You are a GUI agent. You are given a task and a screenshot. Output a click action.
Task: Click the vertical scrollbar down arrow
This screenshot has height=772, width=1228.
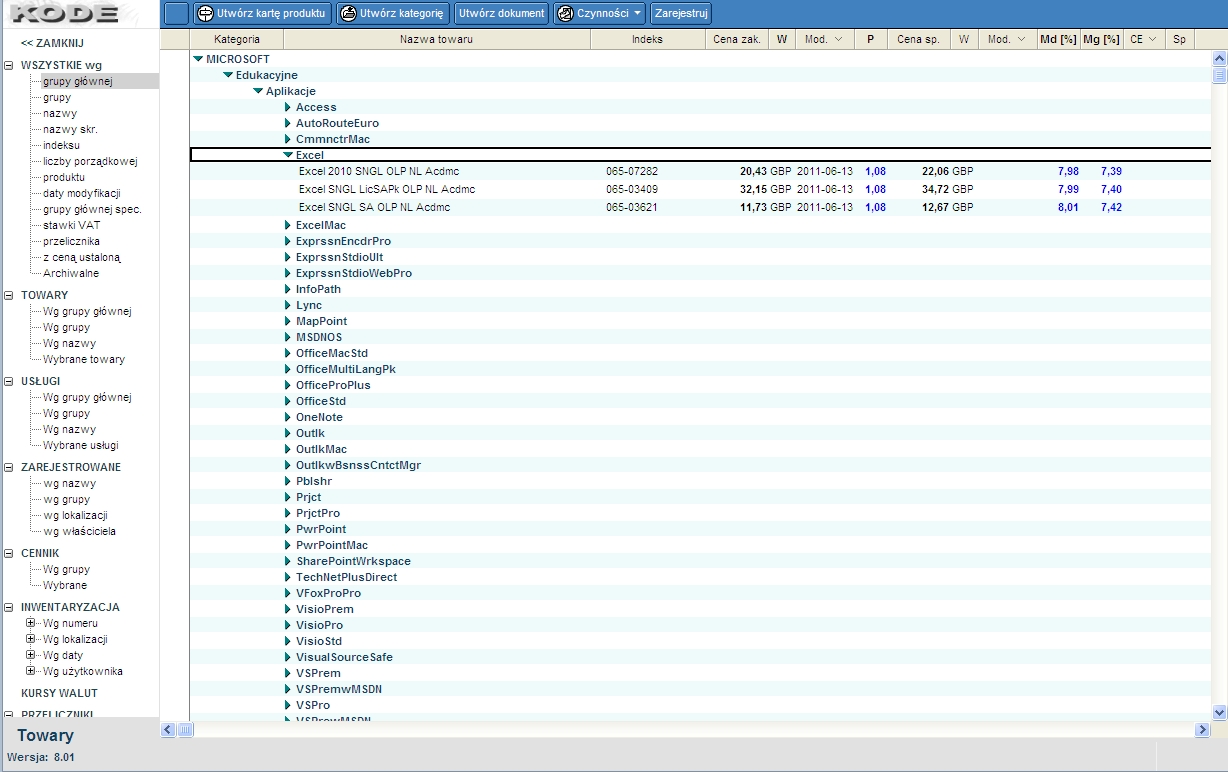coord(1219,713)
